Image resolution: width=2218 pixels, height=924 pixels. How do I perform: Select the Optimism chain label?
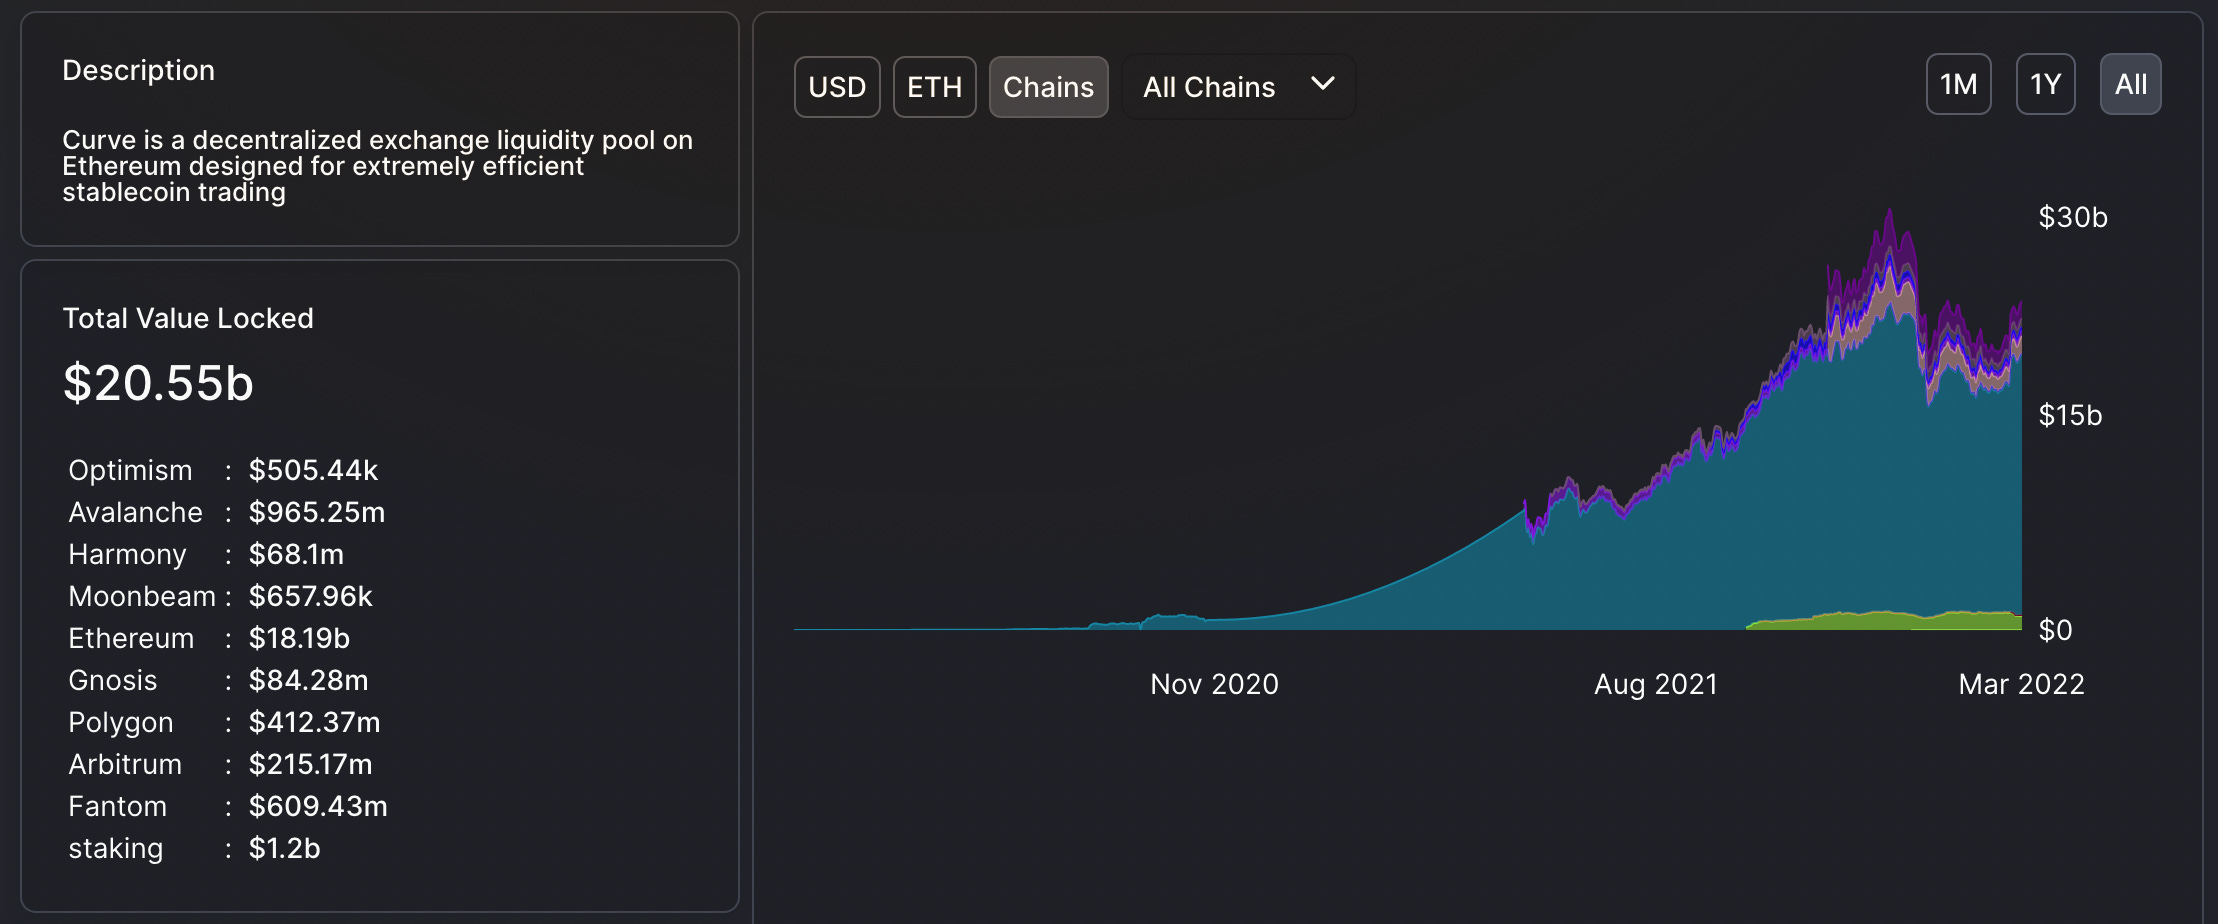pos(130,470)
